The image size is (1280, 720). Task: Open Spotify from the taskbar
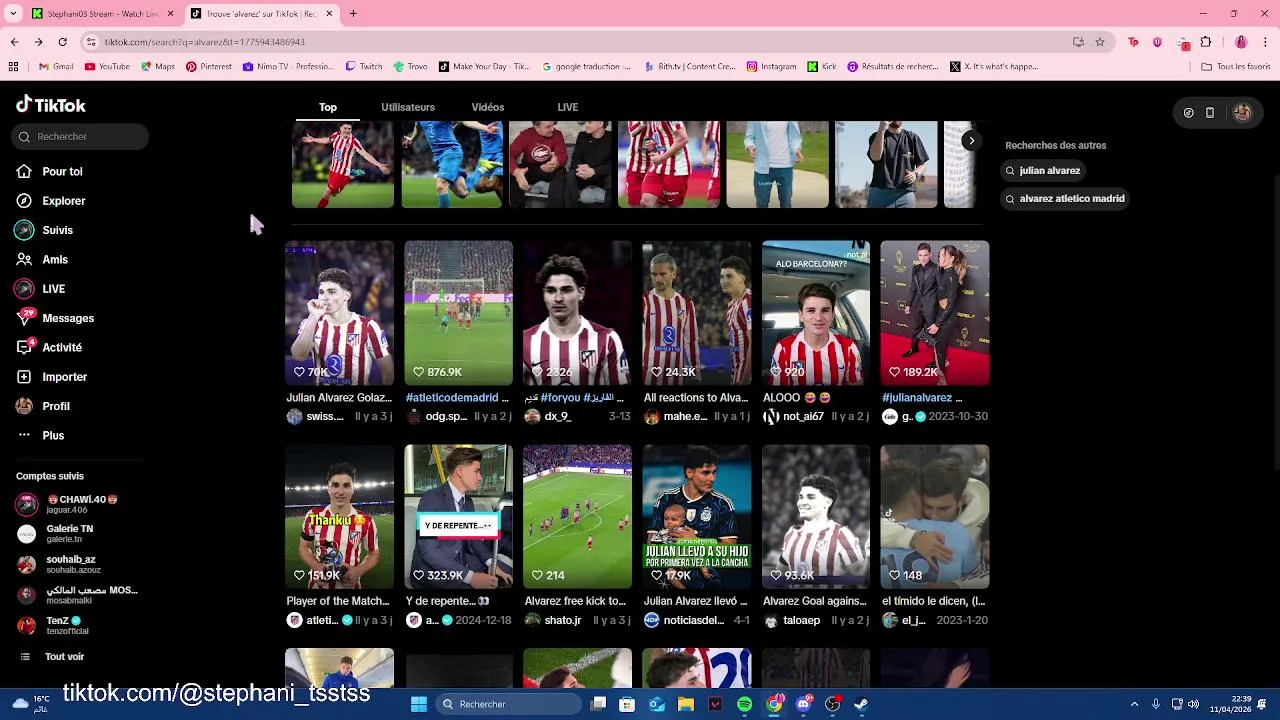(x=745, y=704)
